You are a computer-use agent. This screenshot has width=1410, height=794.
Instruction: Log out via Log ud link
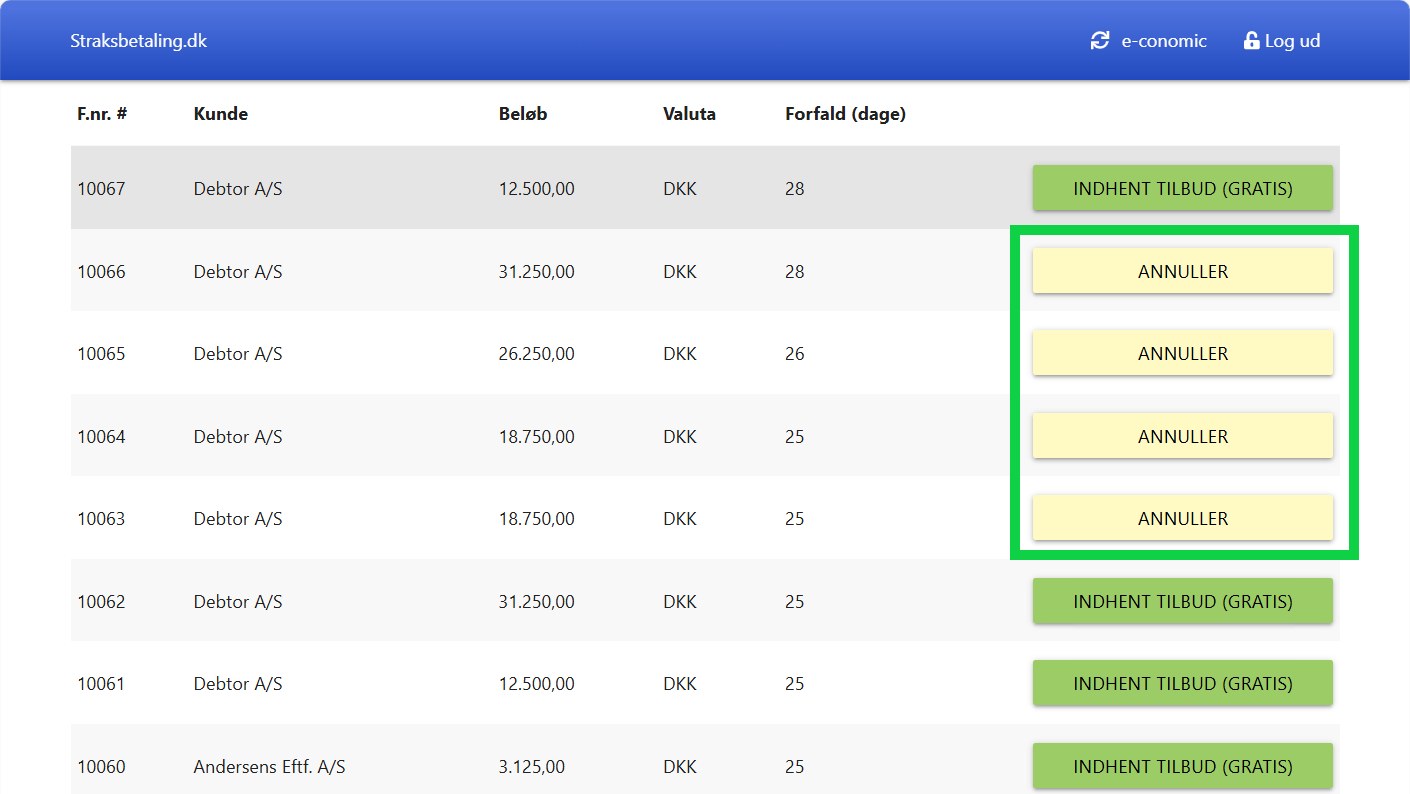tap(1292, 41)
